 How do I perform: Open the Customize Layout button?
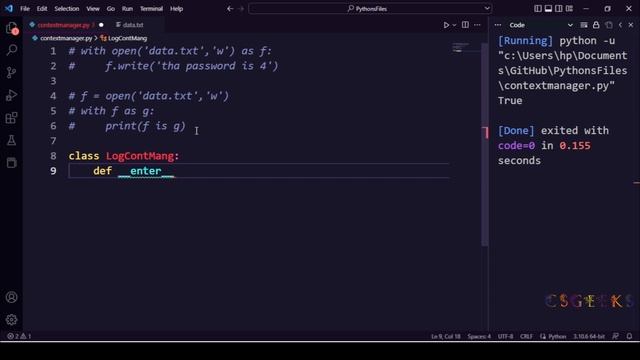pos(569,9)
